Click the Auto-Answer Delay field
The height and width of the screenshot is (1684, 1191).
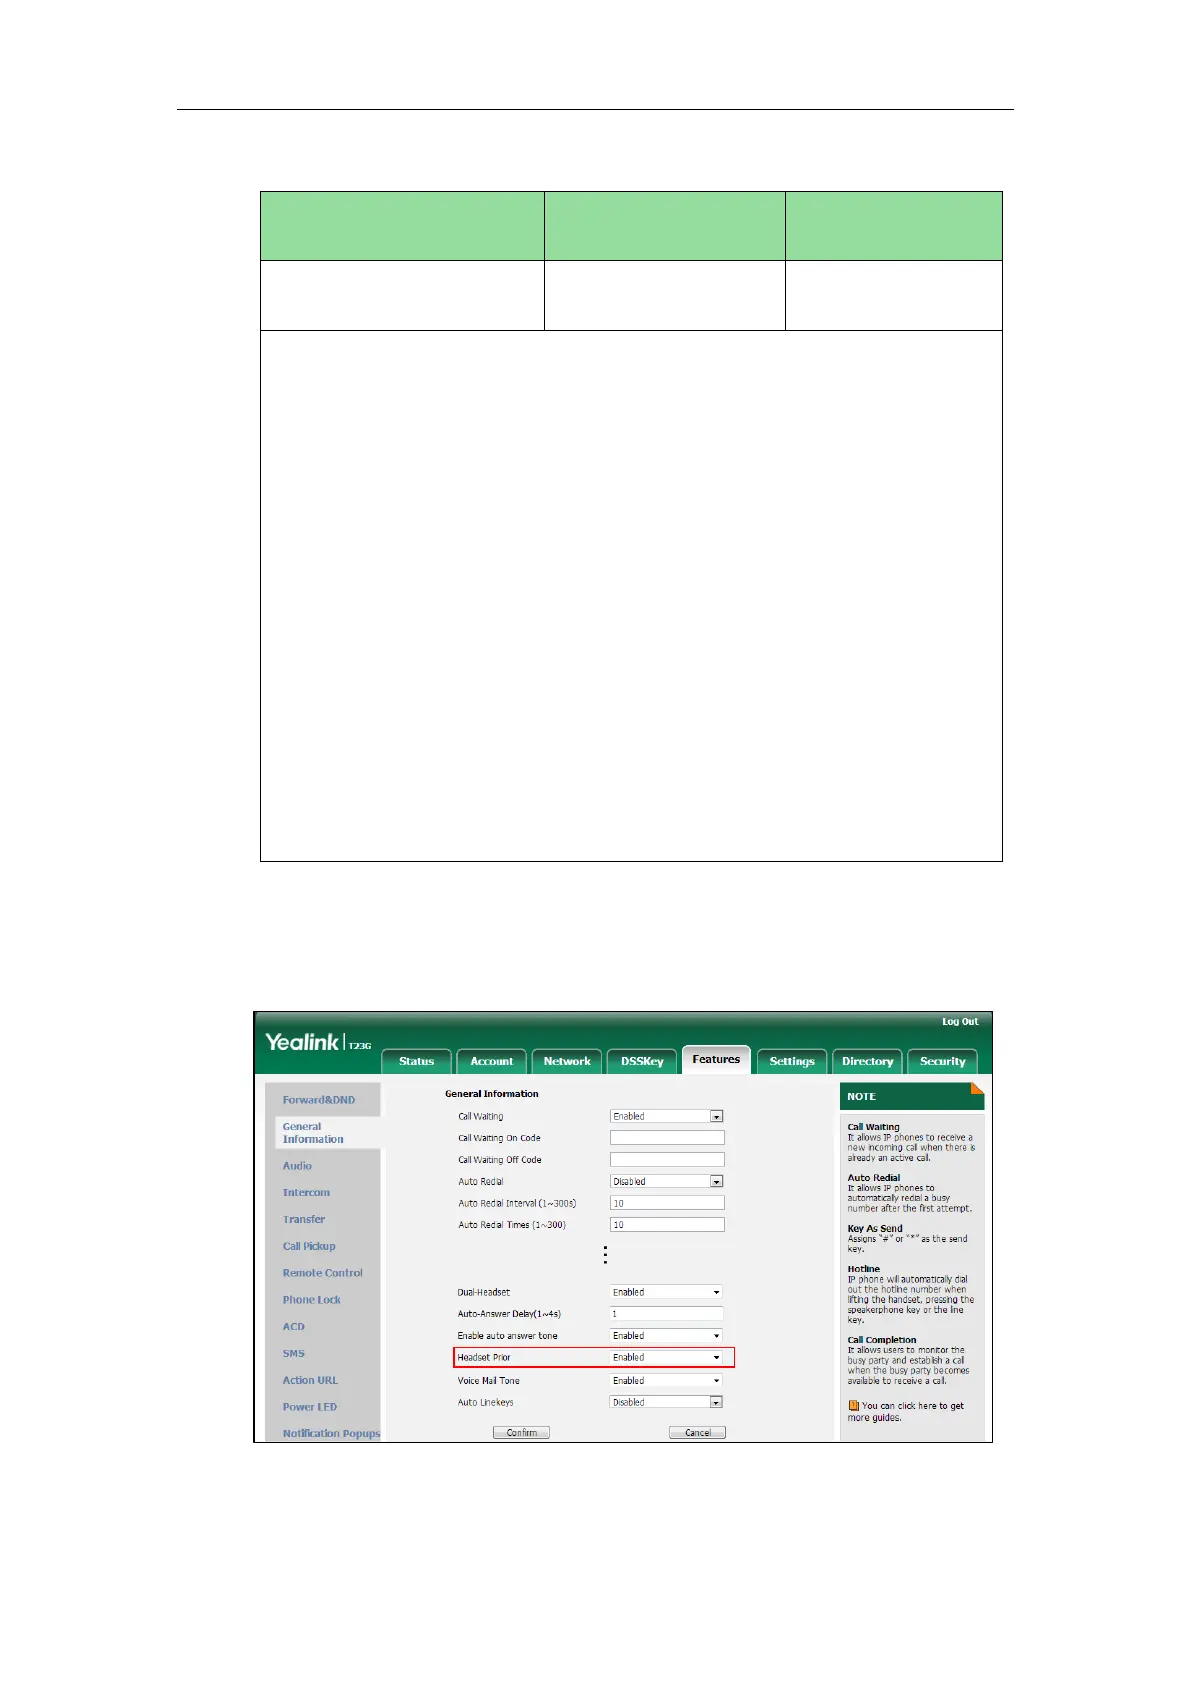(667, 1314)
